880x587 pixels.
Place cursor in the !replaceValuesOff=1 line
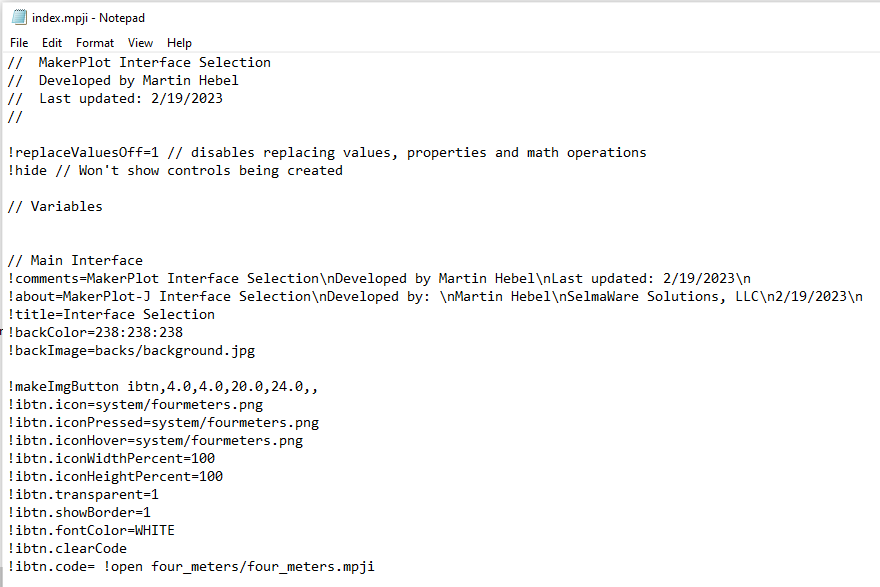327,153
